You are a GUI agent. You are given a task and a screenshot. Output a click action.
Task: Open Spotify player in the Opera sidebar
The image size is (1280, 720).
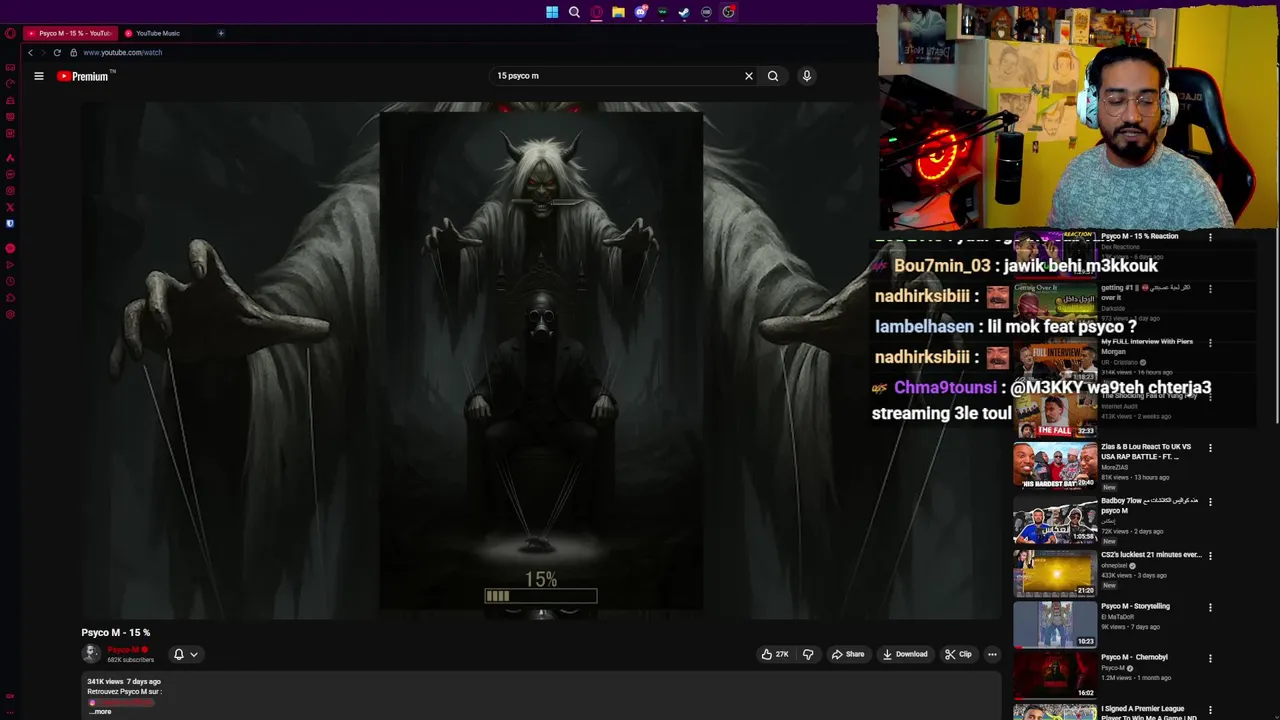[x=10, y=248]
